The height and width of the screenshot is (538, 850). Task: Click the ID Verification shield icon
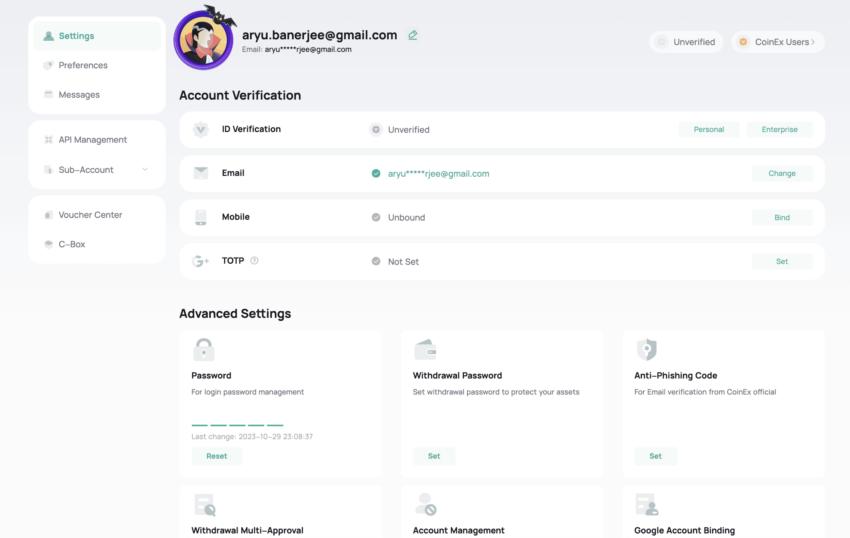[x=201, y=130]
